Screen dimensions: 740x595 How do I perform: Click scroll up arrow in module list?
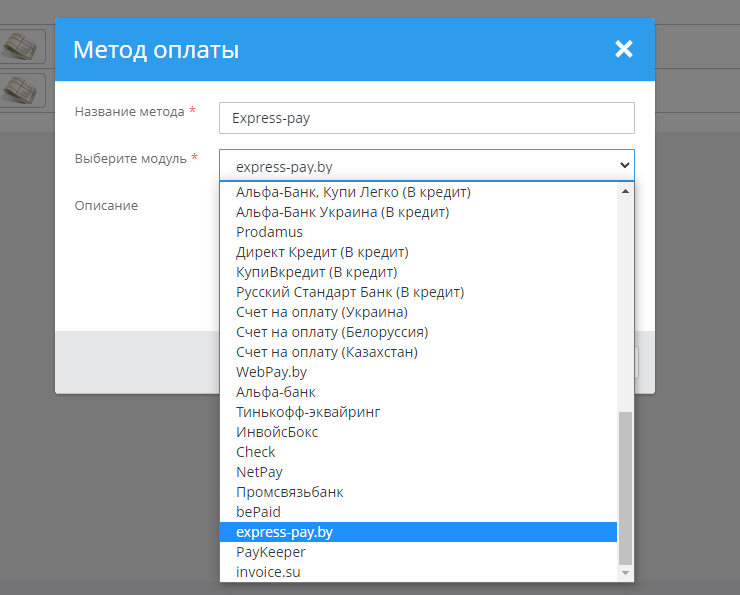pos(626,191)
